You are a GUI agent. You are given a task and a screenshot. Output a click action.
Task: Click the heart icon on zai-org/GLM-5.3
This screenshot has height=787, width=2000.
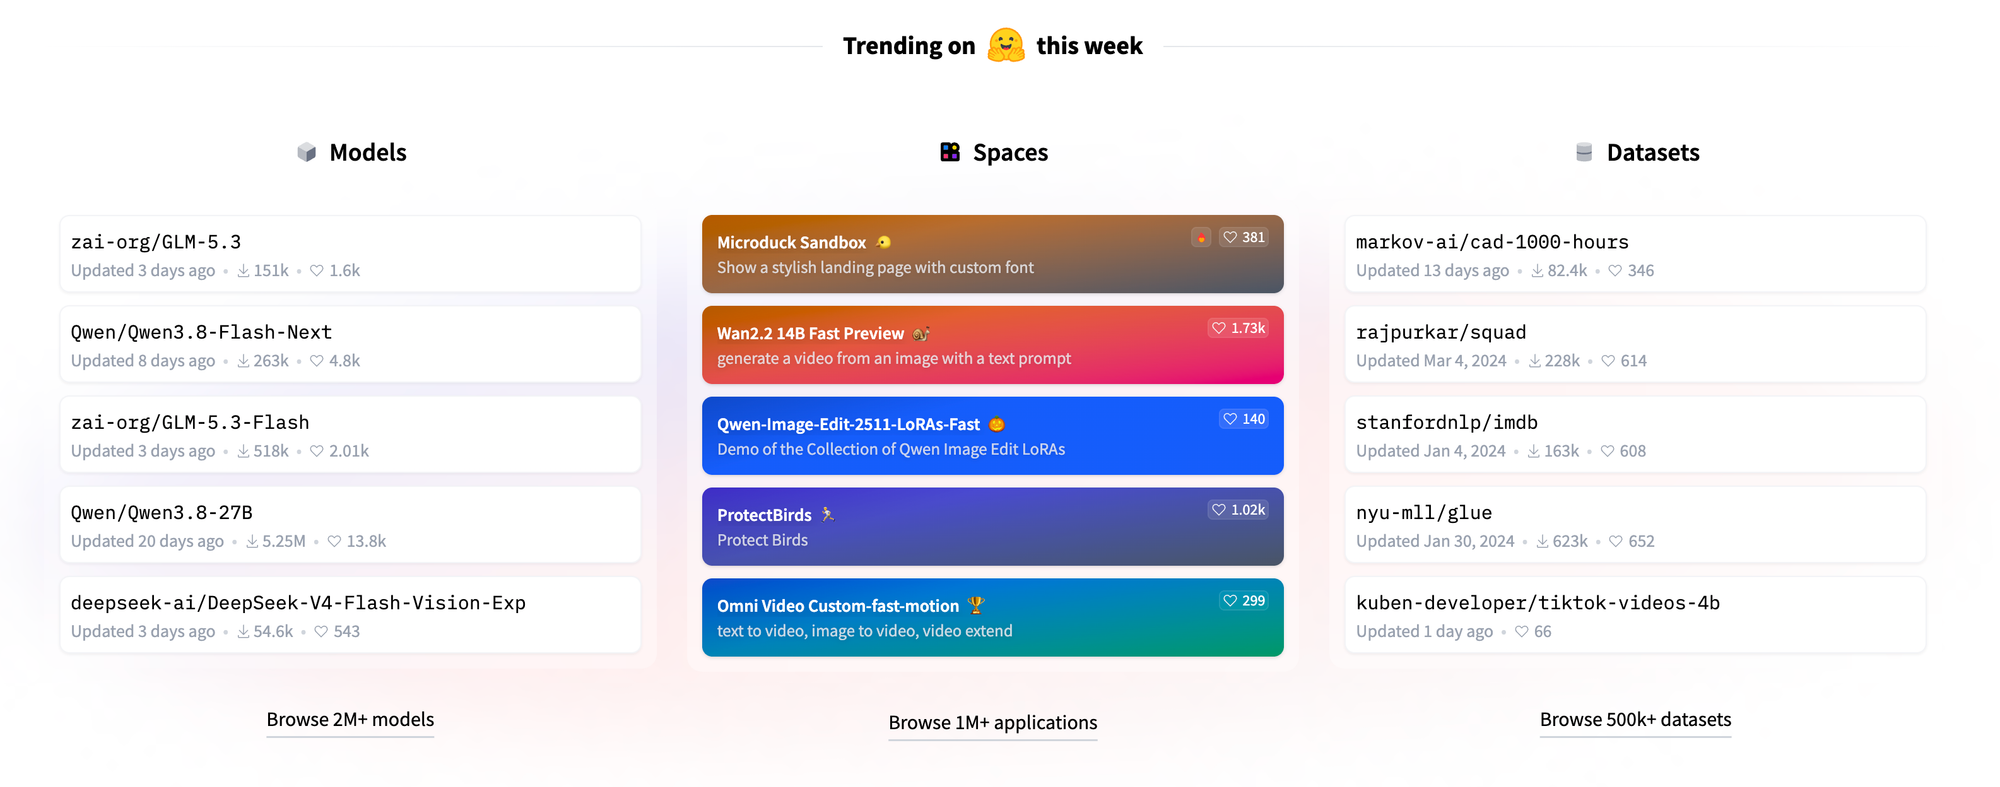[x=317, y=270]
